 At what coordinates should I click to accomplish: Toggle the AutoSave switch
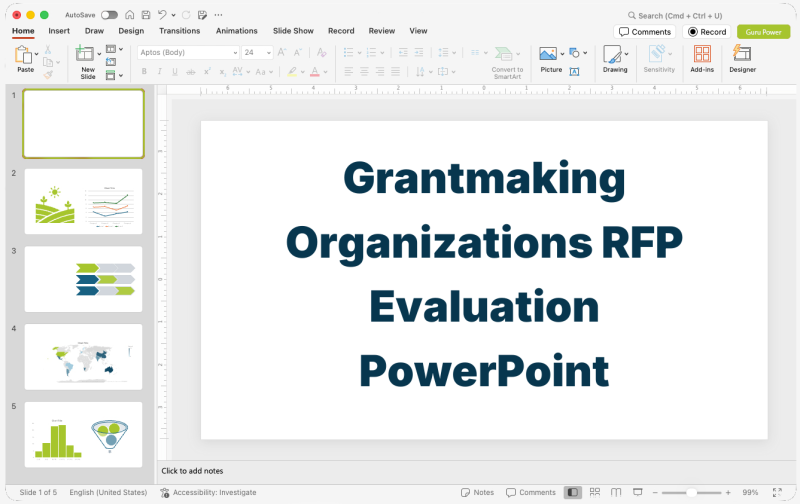pos(109,15)
